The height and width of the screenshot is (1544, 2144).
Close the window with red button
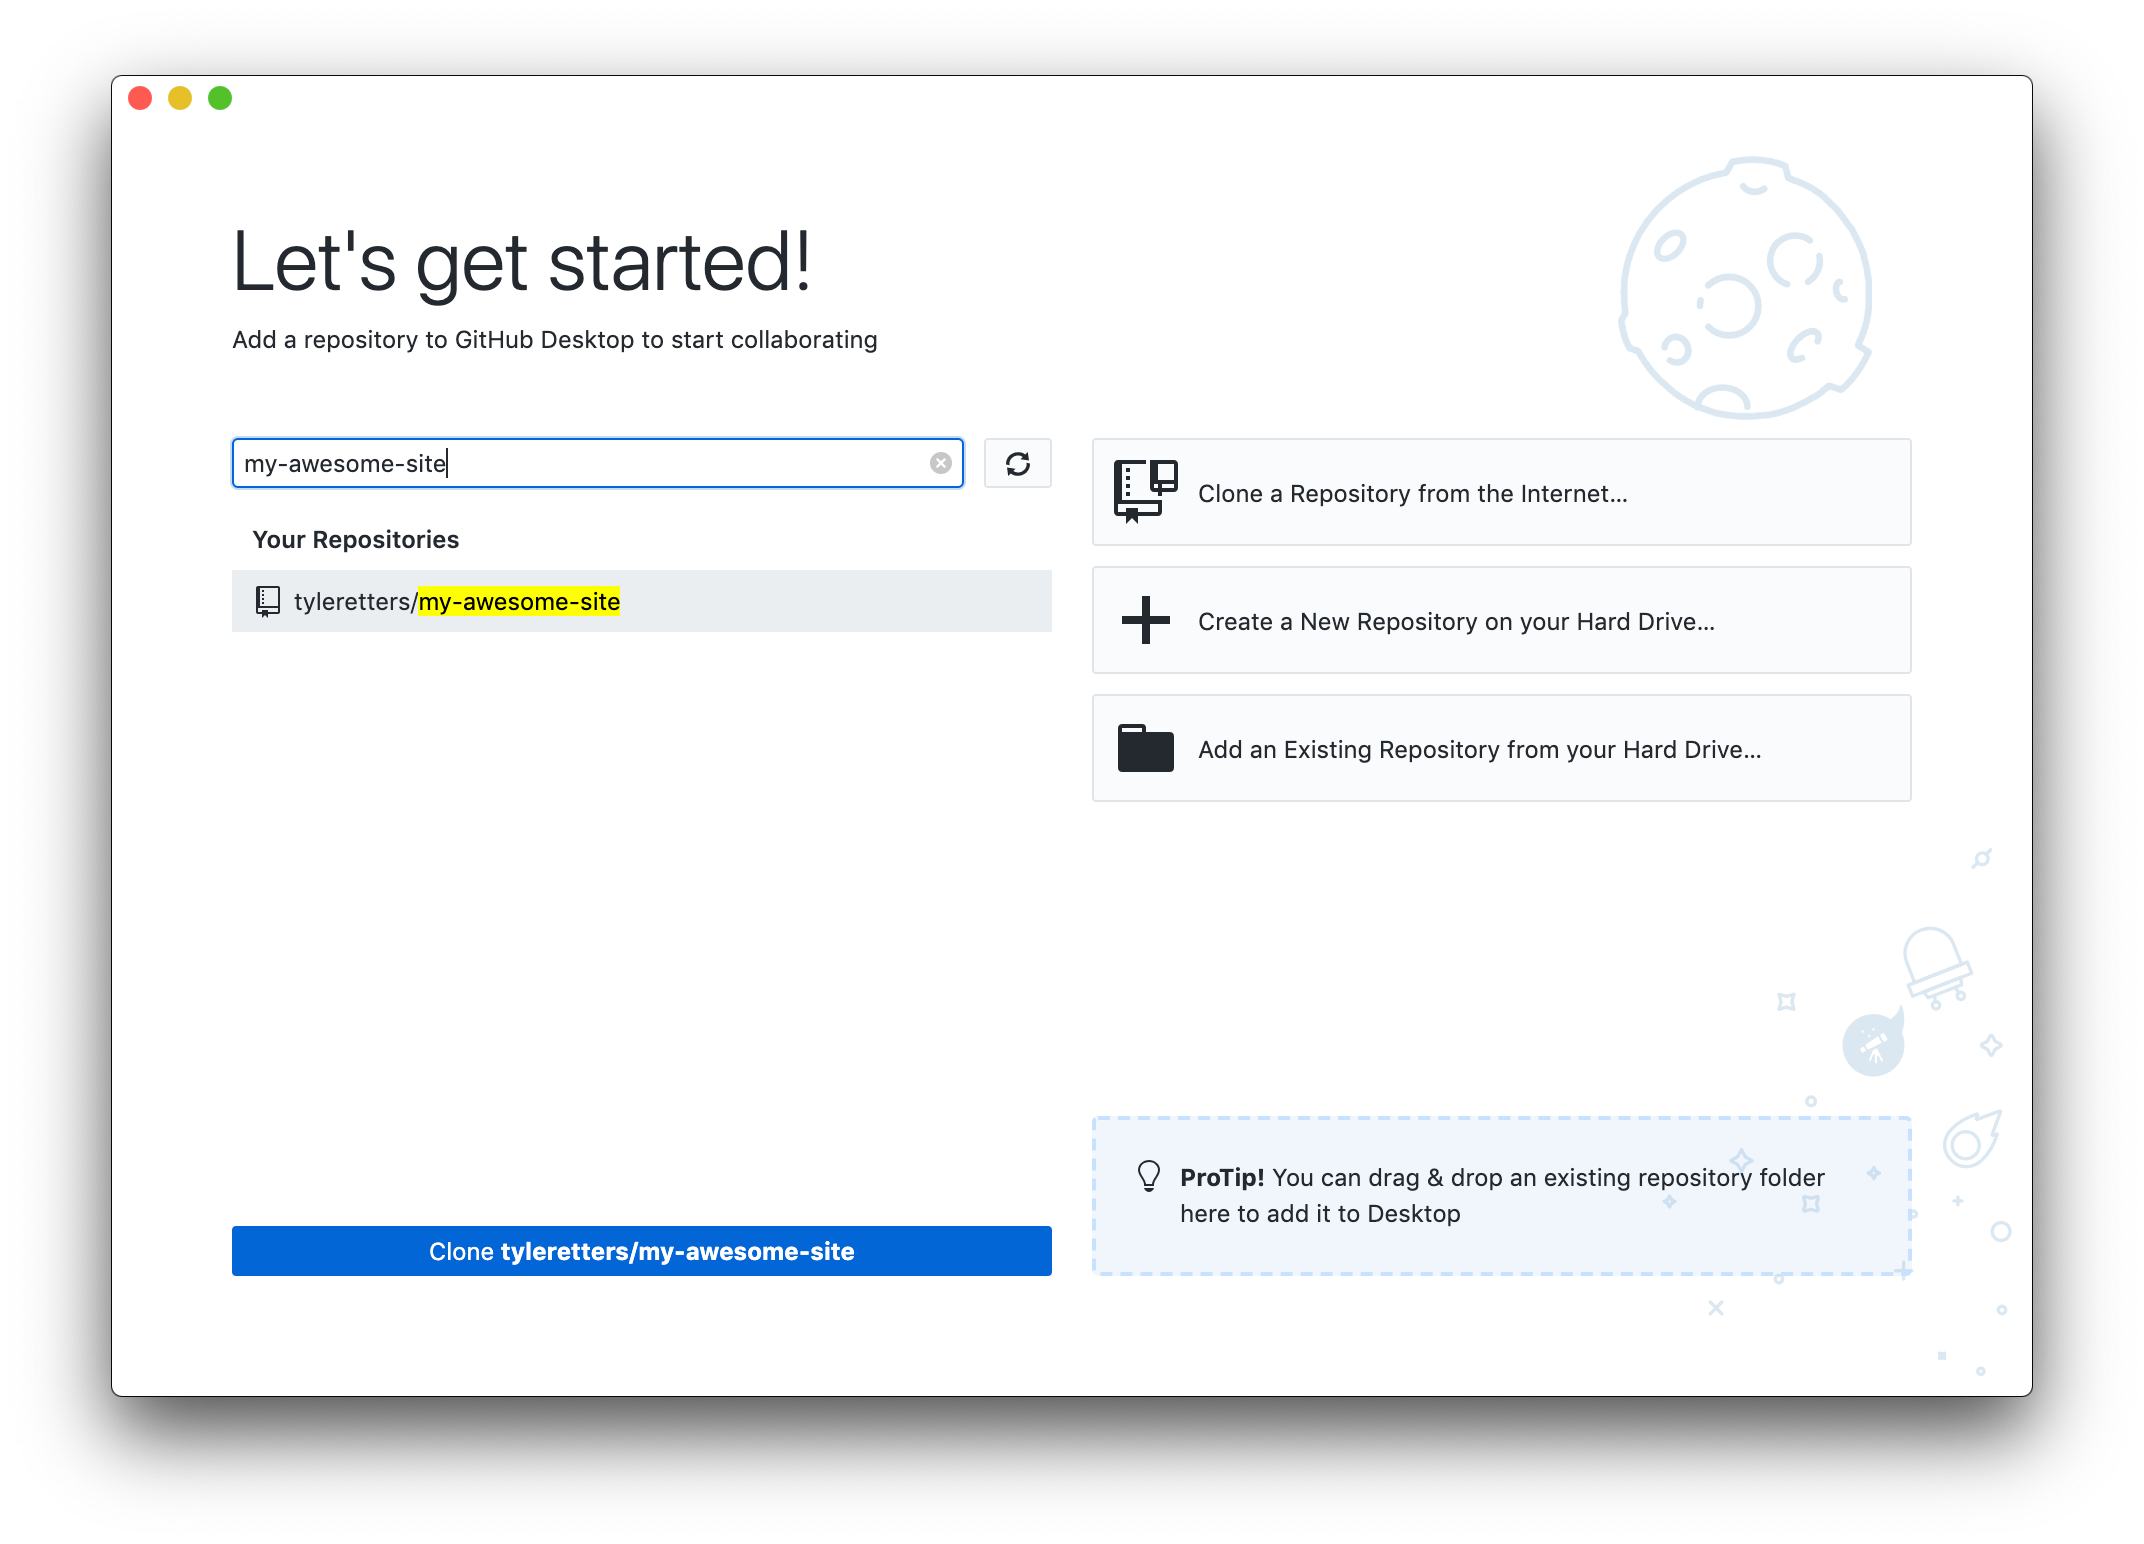click(140, 98)
